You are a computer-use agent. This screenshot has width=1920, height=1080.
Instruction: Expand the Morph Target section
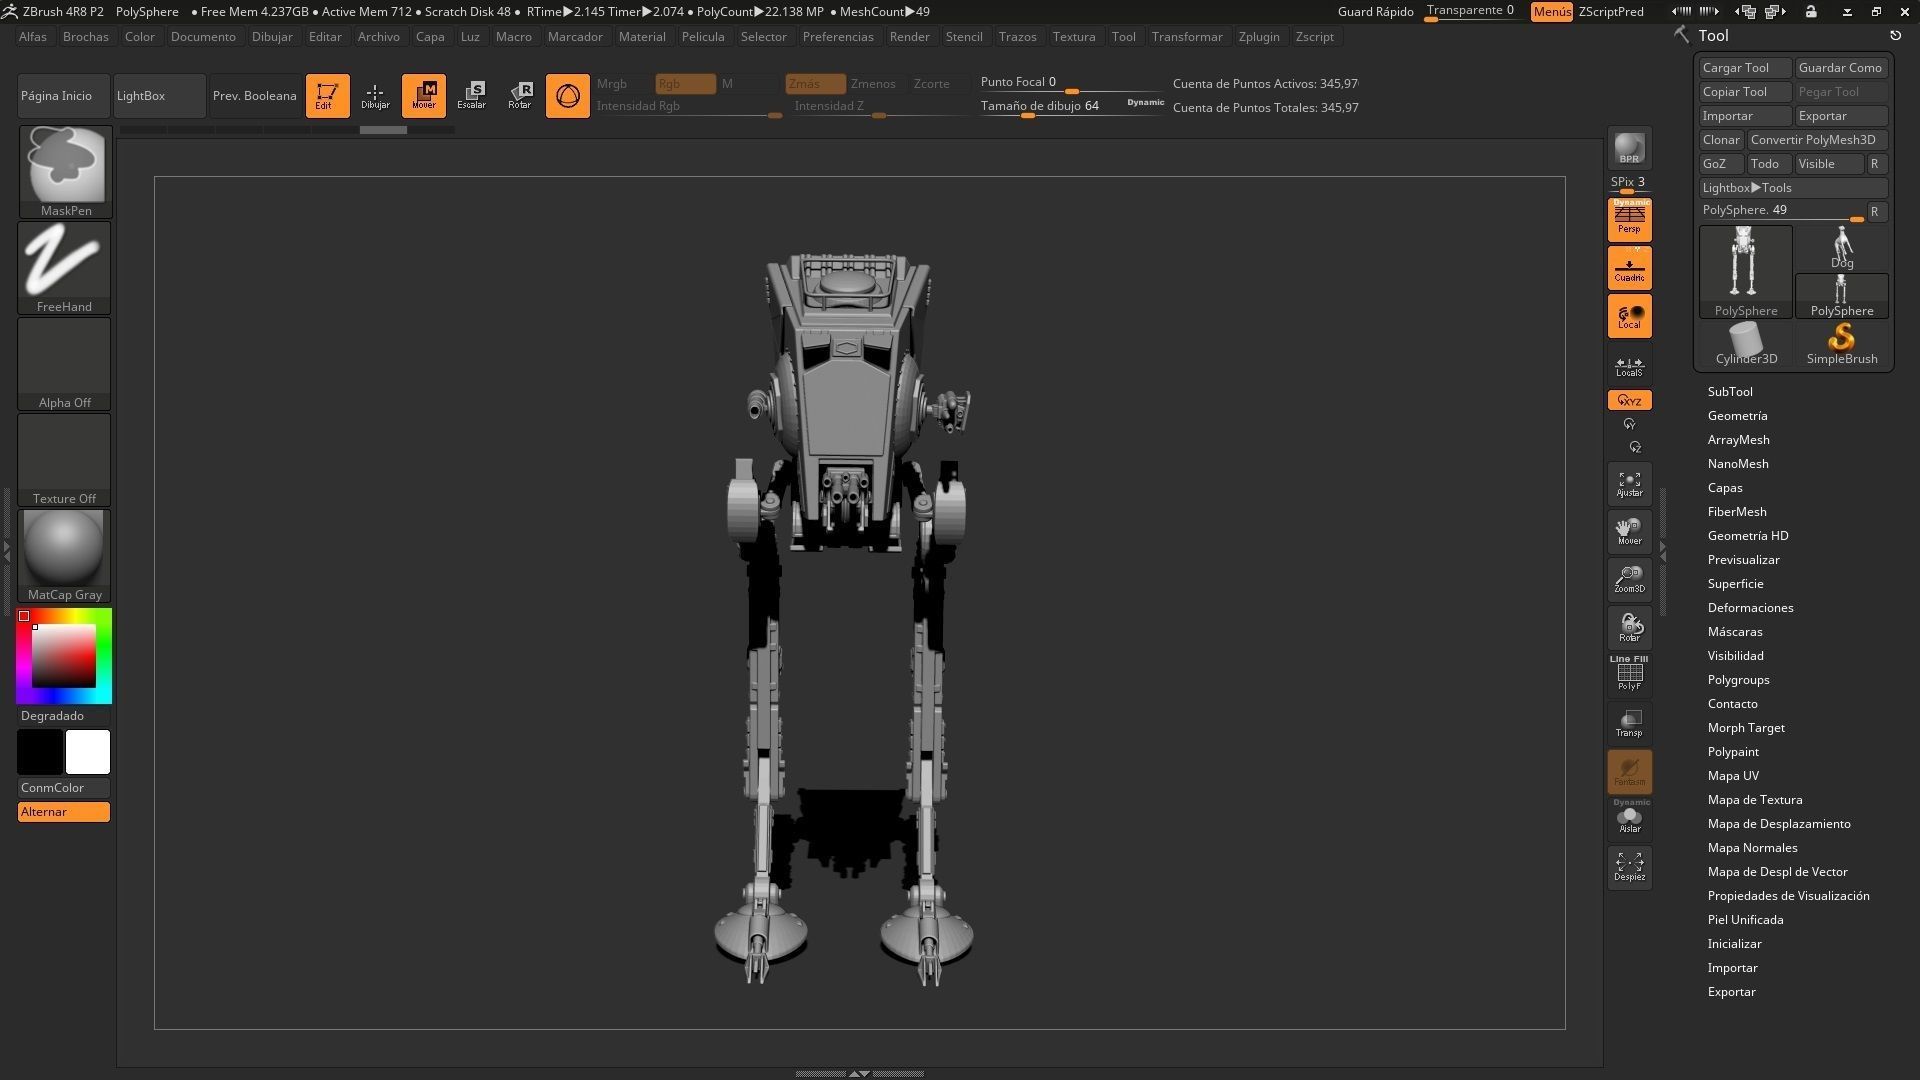1745,728
